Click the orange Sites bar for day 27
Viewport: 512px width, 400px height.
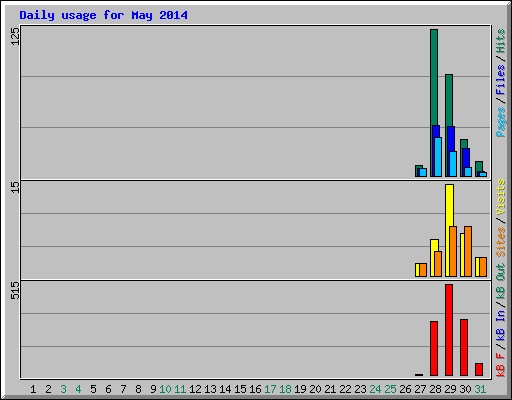pyautogui.click(x=423, y=270)
